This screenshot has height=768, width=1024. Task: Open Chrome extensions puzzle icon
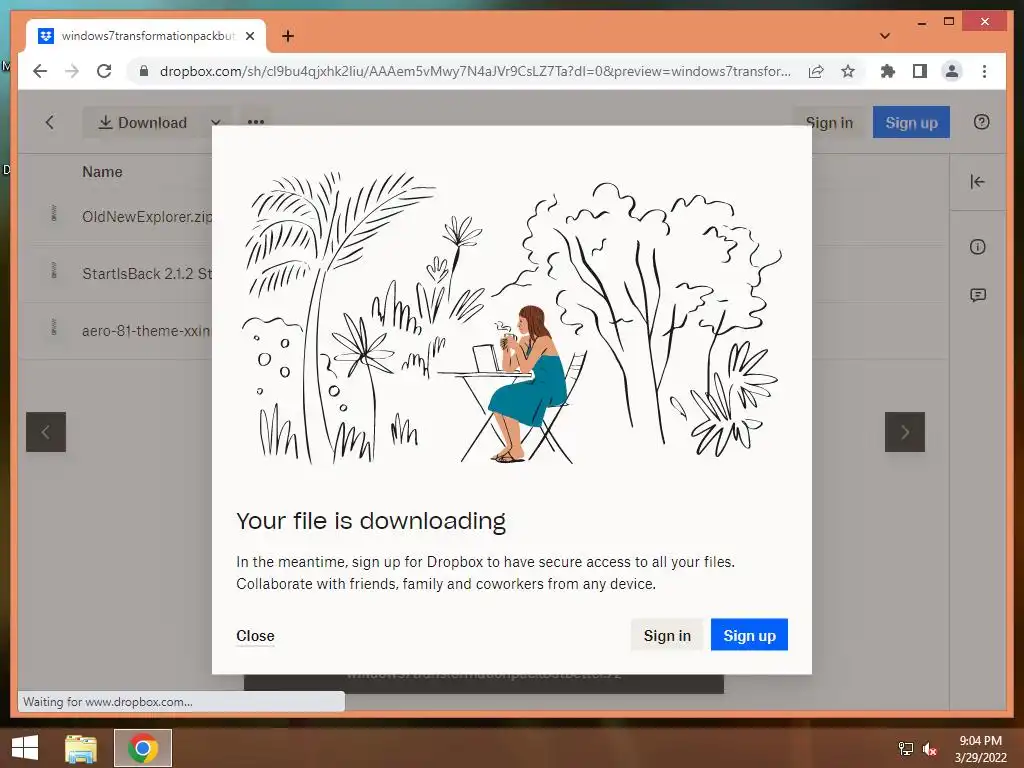pos(888,71)
